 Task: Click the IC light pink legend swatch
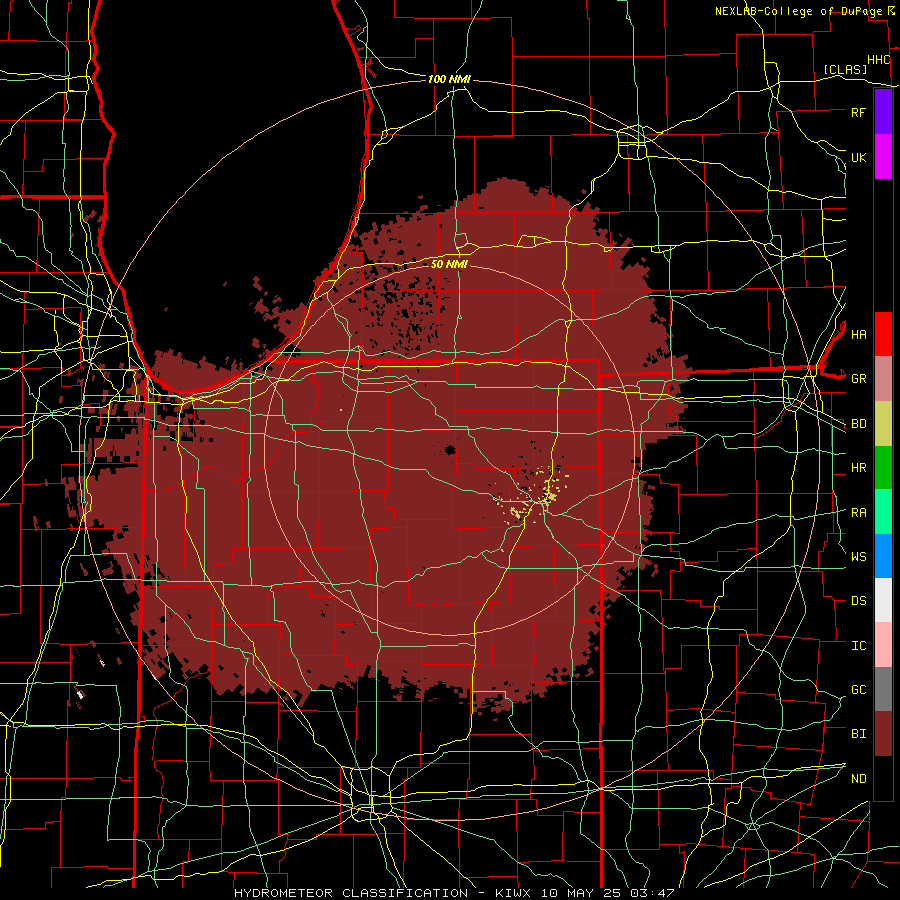pos(883,645)
